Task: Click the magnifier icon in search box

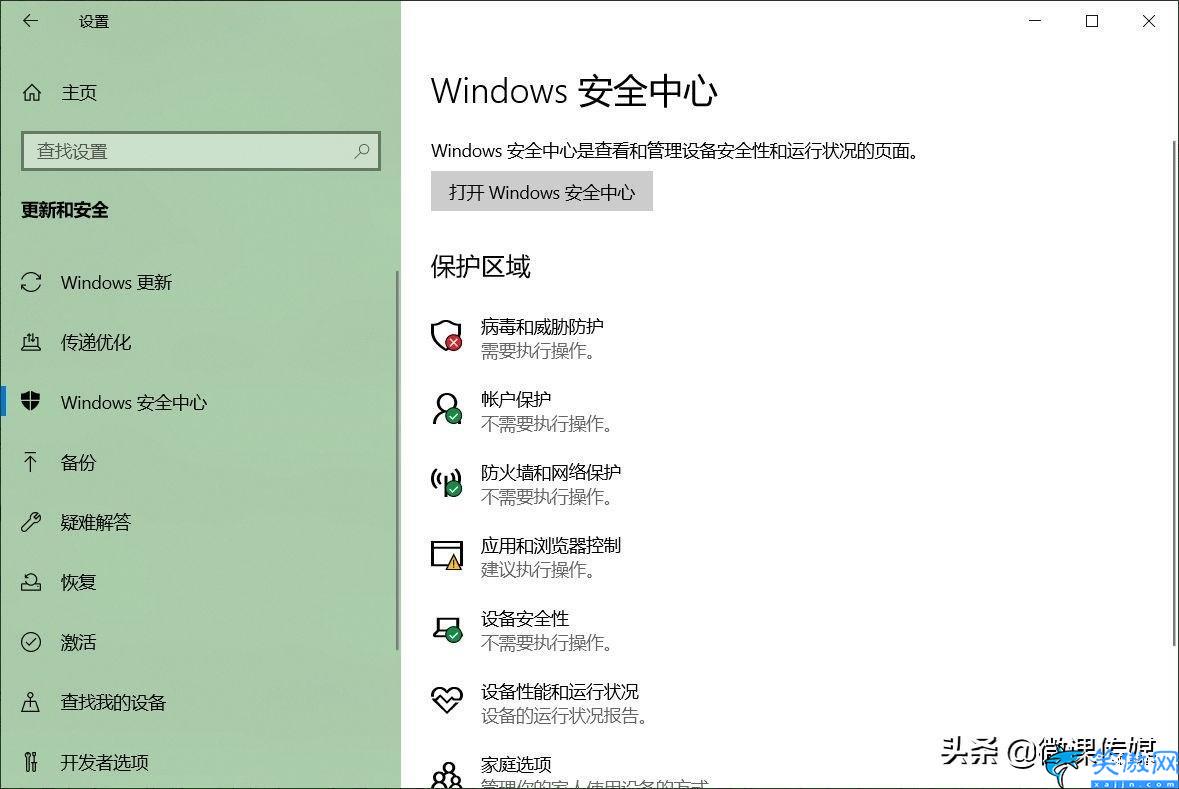Action: click(x=362, y=151)
